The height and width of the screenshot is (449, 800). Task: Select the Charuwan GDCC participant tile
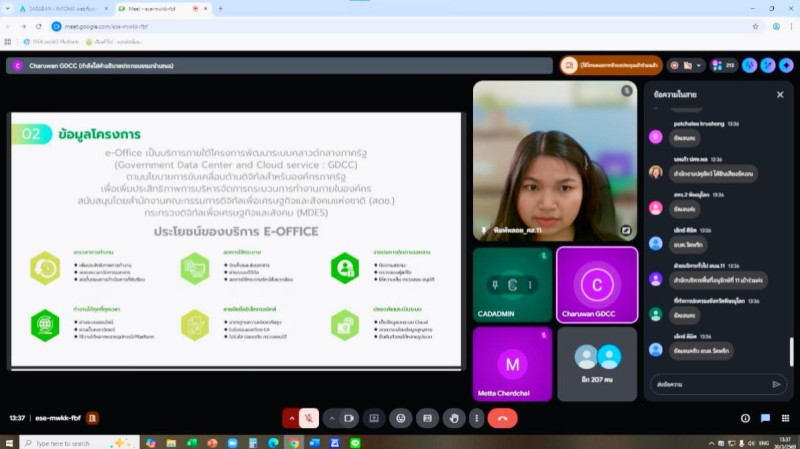(597, 284)
